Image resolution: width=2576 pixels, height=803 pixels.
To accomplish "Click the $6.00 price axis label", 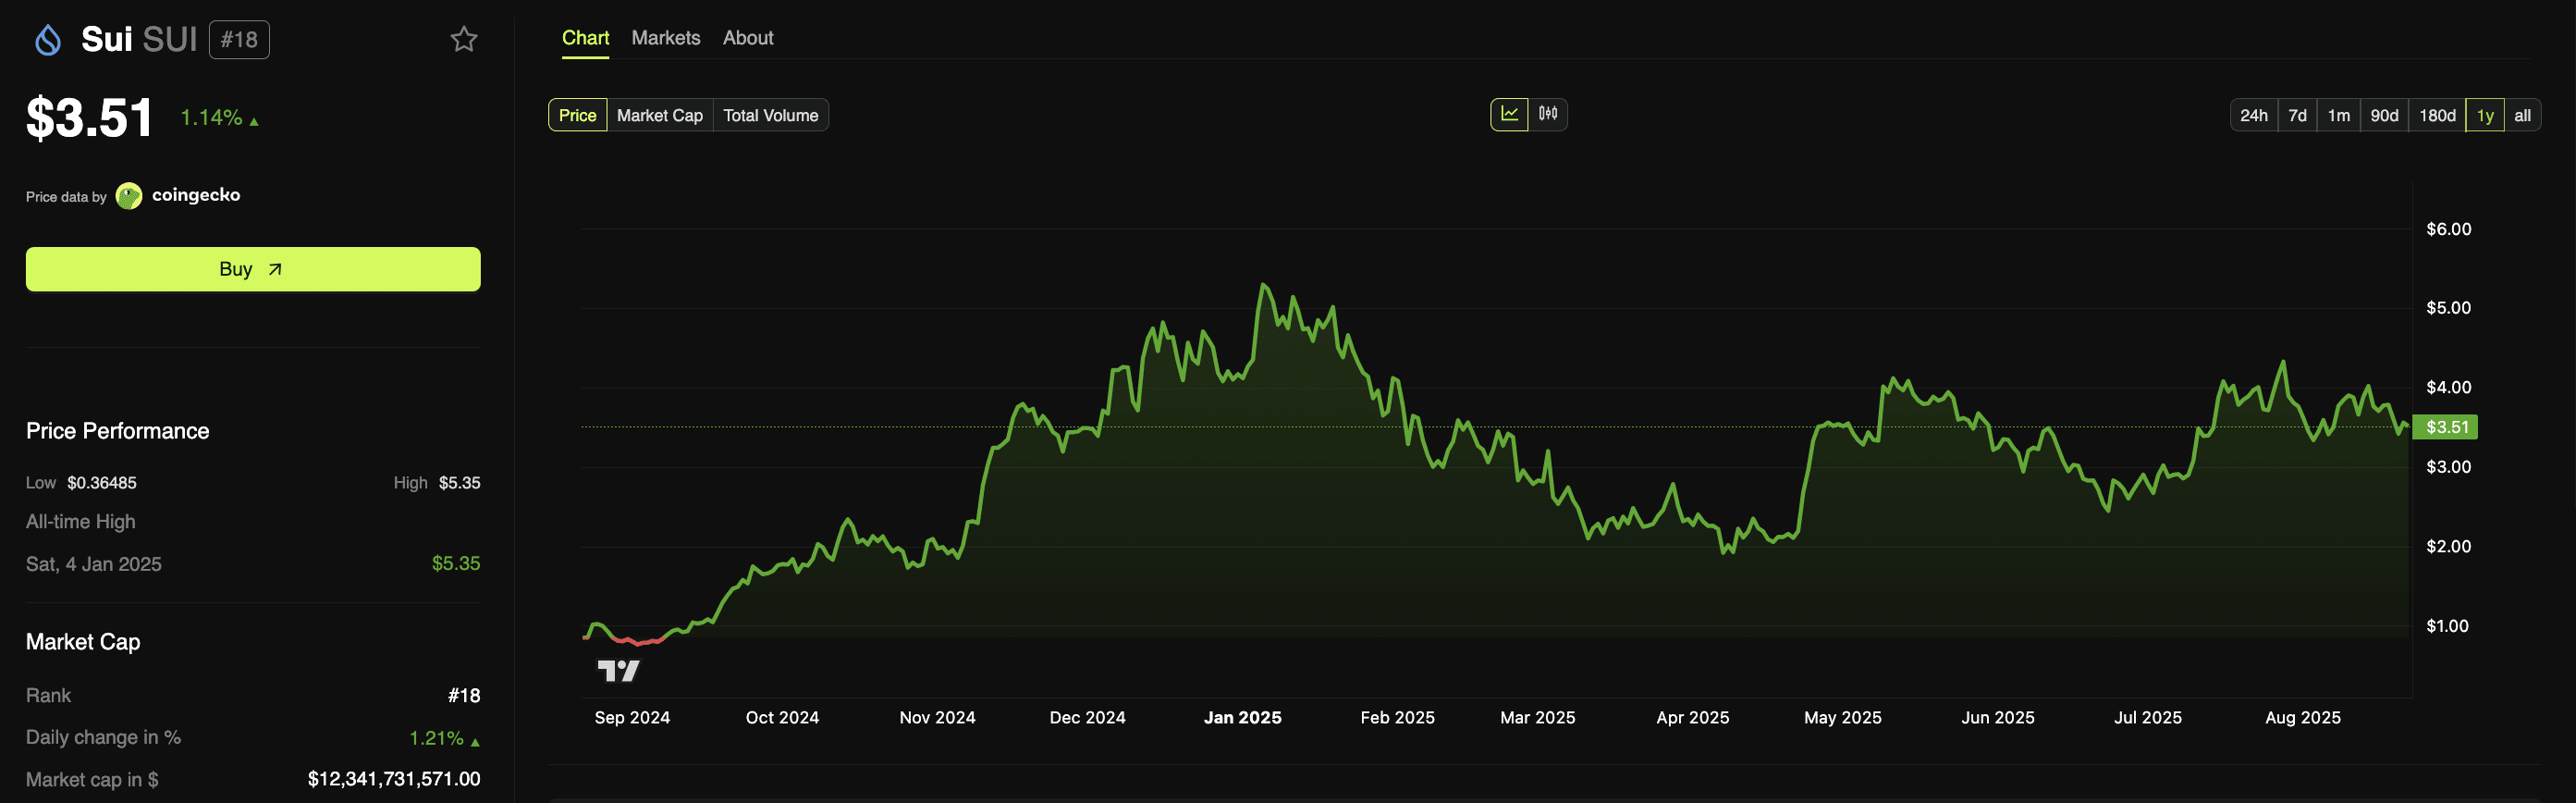I will 2448,229.
